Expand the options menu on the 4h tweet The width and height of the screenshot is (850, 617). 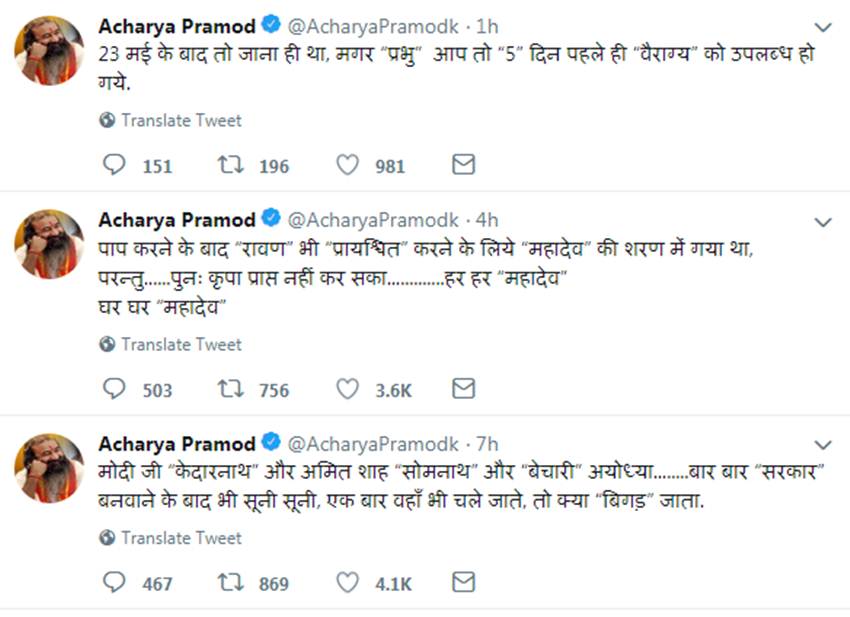tap(822, 221)
